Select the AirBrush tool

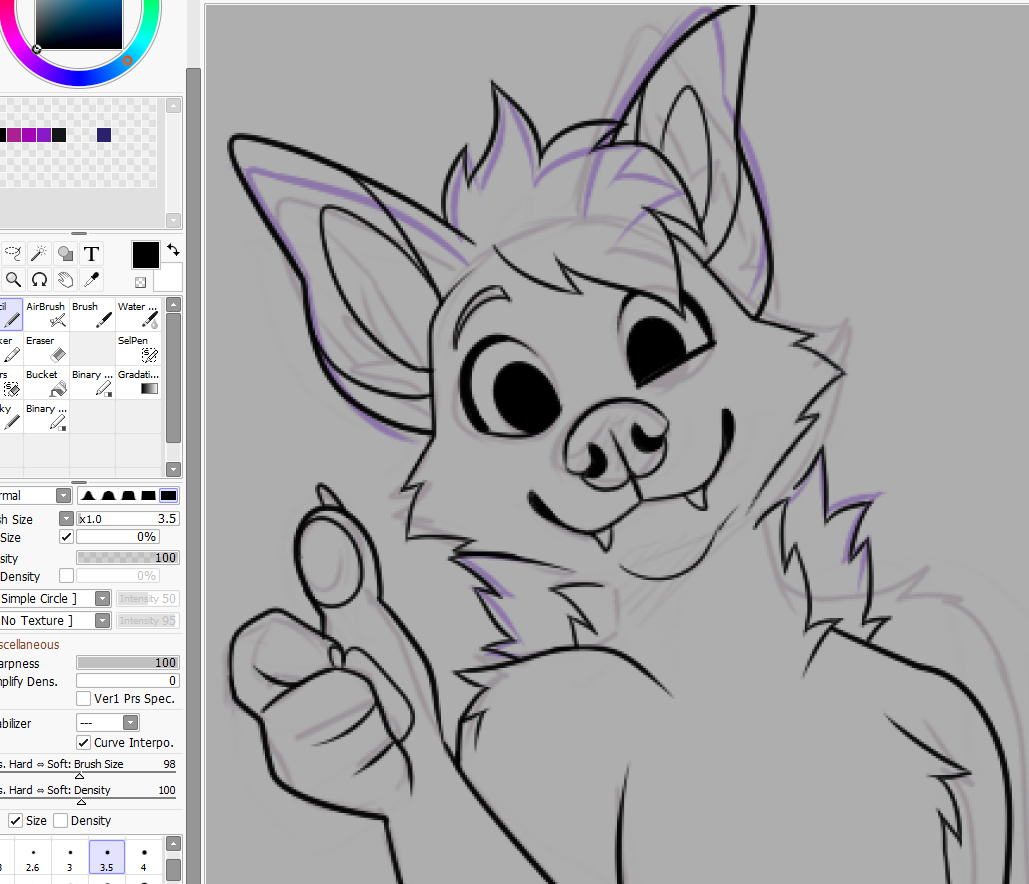(x=46, y=314)
